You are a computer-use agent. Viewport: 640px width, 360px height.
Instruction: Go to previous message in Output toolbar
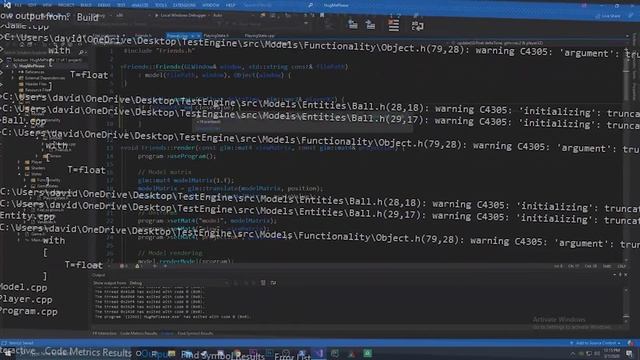click(353, 25)
